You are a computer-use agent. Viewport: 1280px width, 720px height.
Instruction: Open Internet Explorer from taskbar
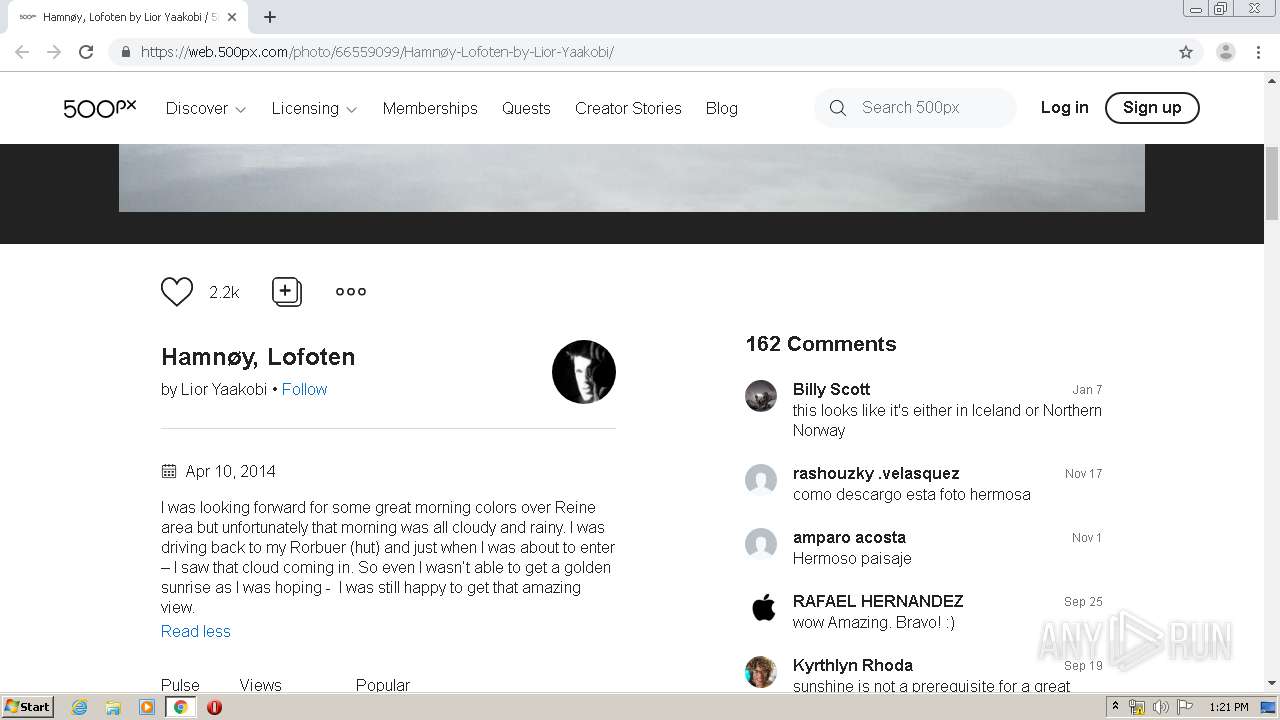[79, 707]
